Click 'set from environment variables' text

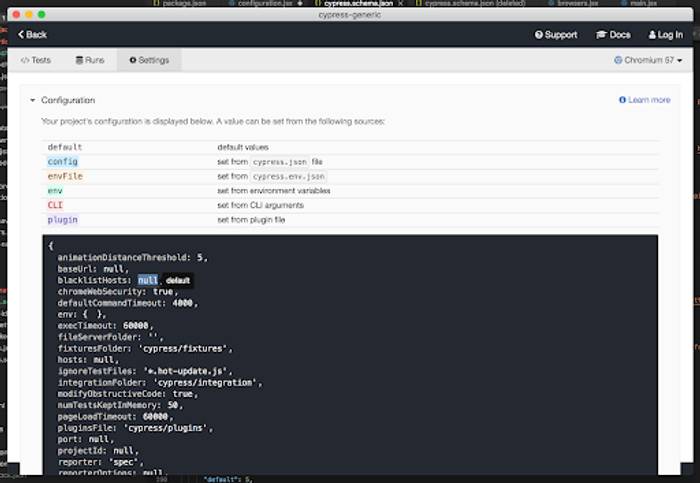[274, 191]
